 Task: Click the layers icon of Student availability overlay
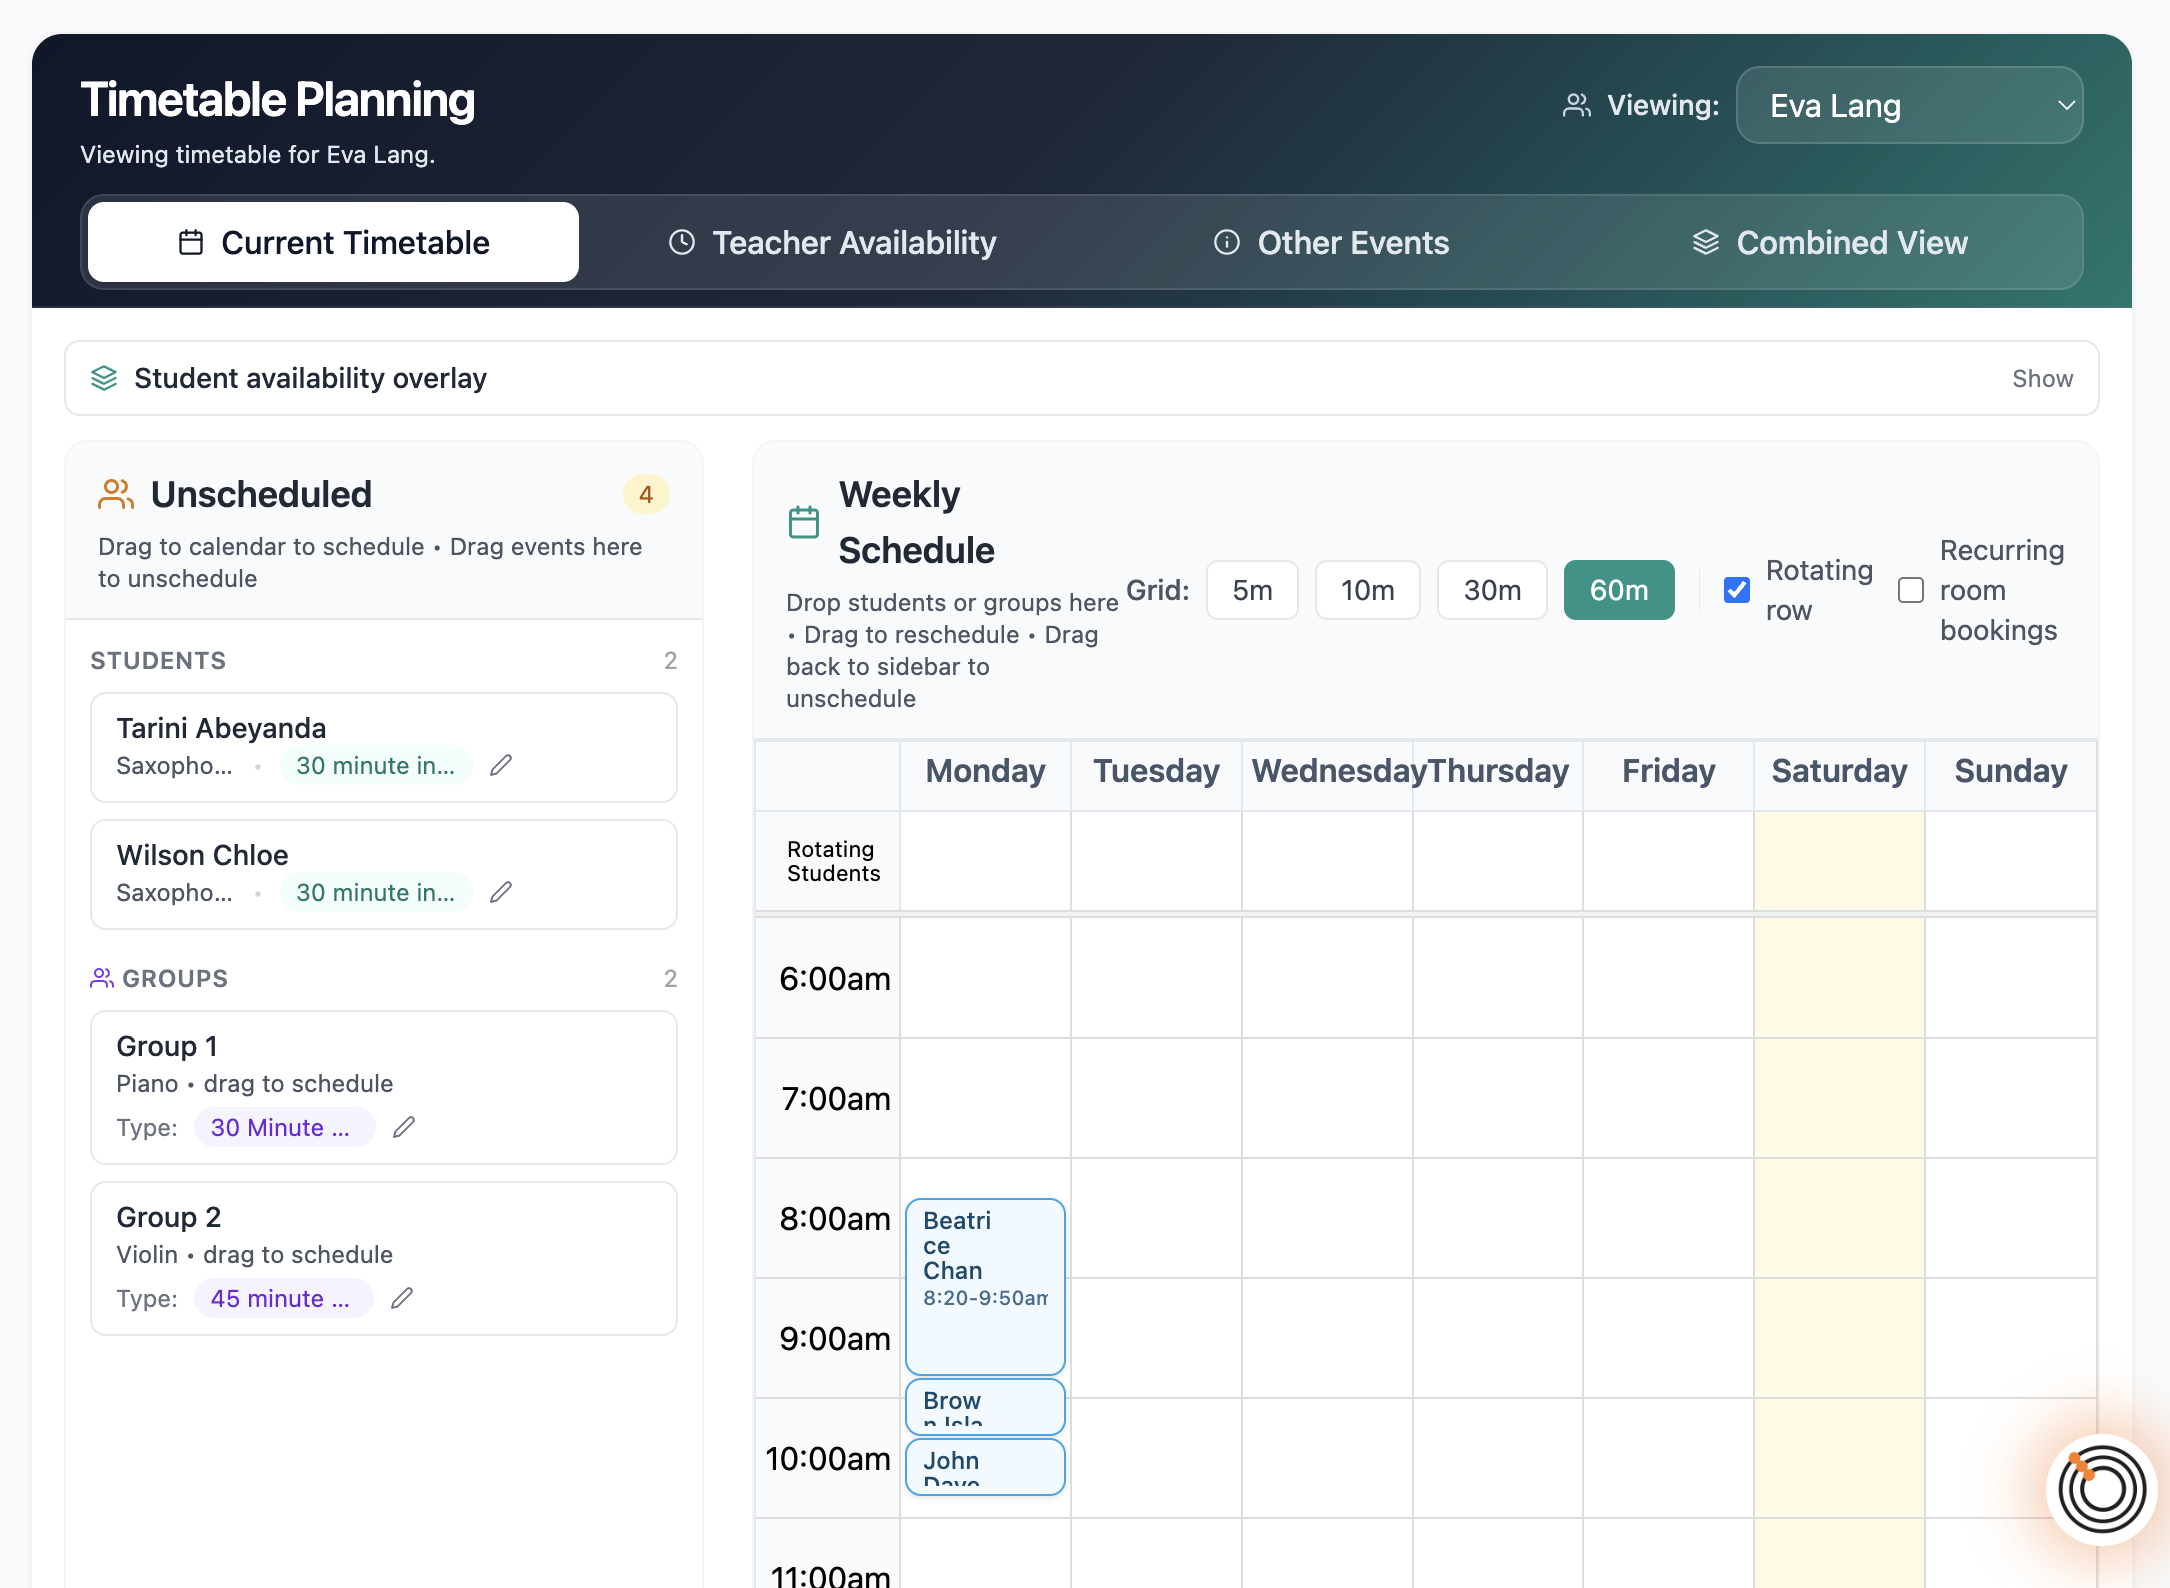[x=104, y=378]
